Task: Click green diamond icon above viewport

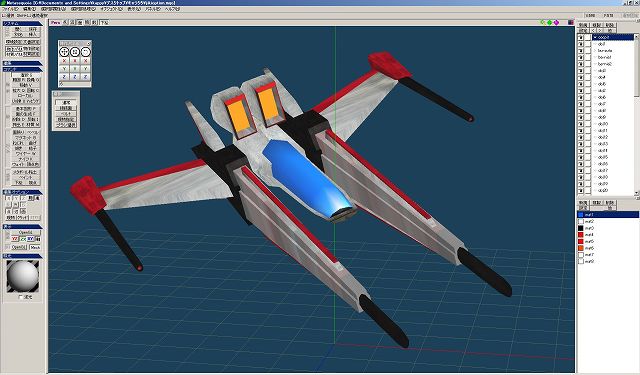Action: coord(549,22)
